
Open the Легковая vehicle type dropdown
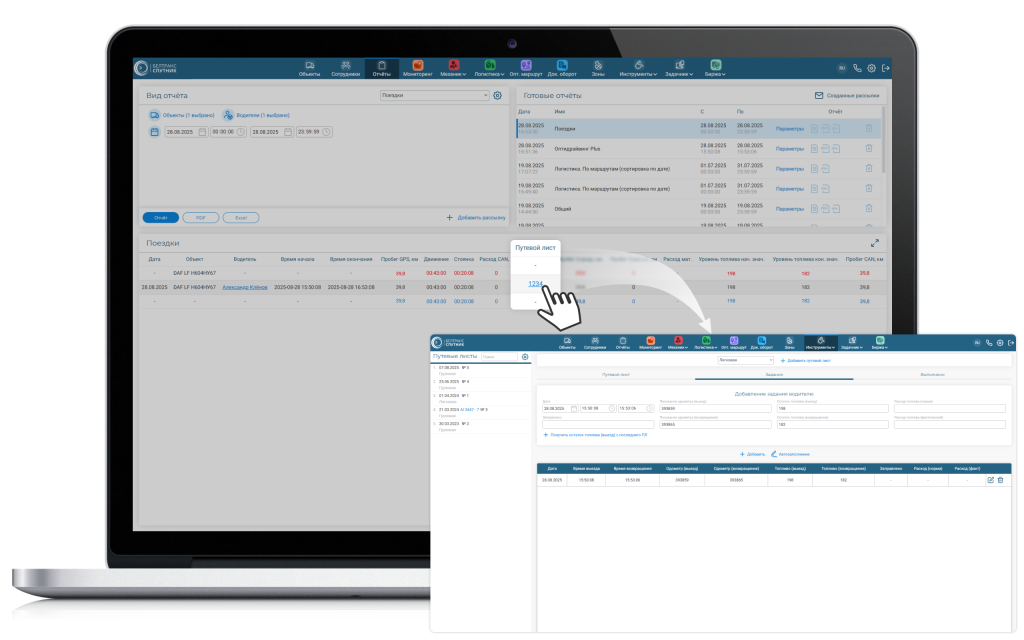point(745,359)
